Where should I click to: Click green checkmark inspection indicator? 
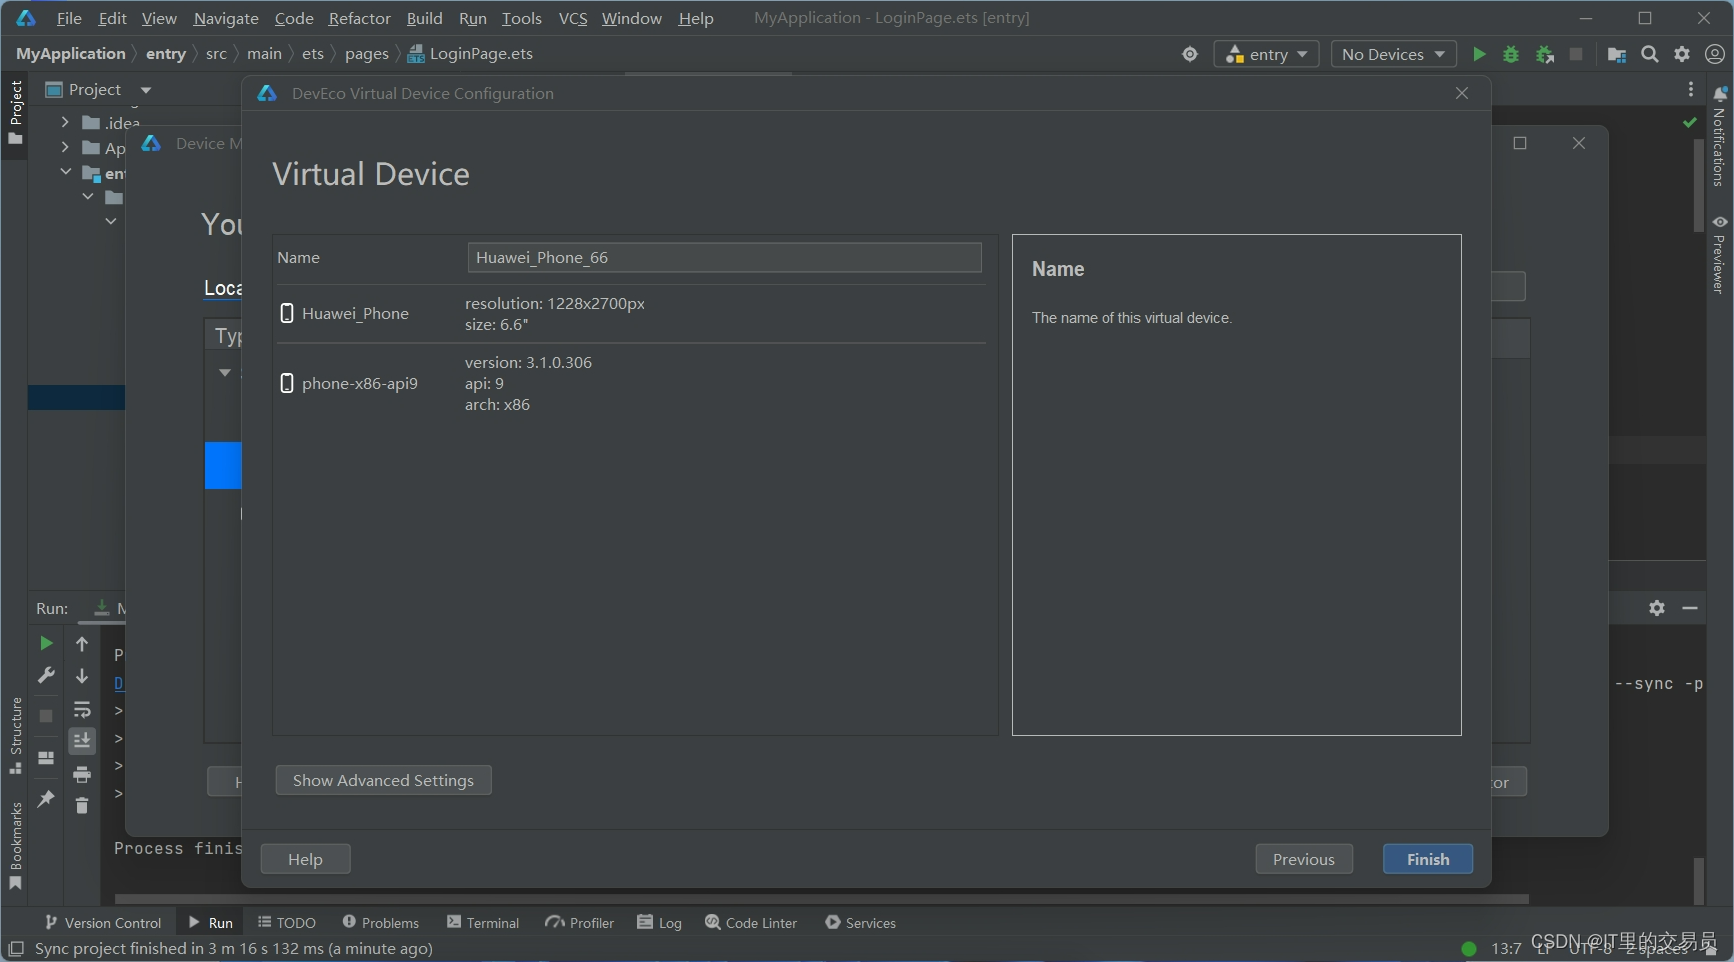(1690, 122)
